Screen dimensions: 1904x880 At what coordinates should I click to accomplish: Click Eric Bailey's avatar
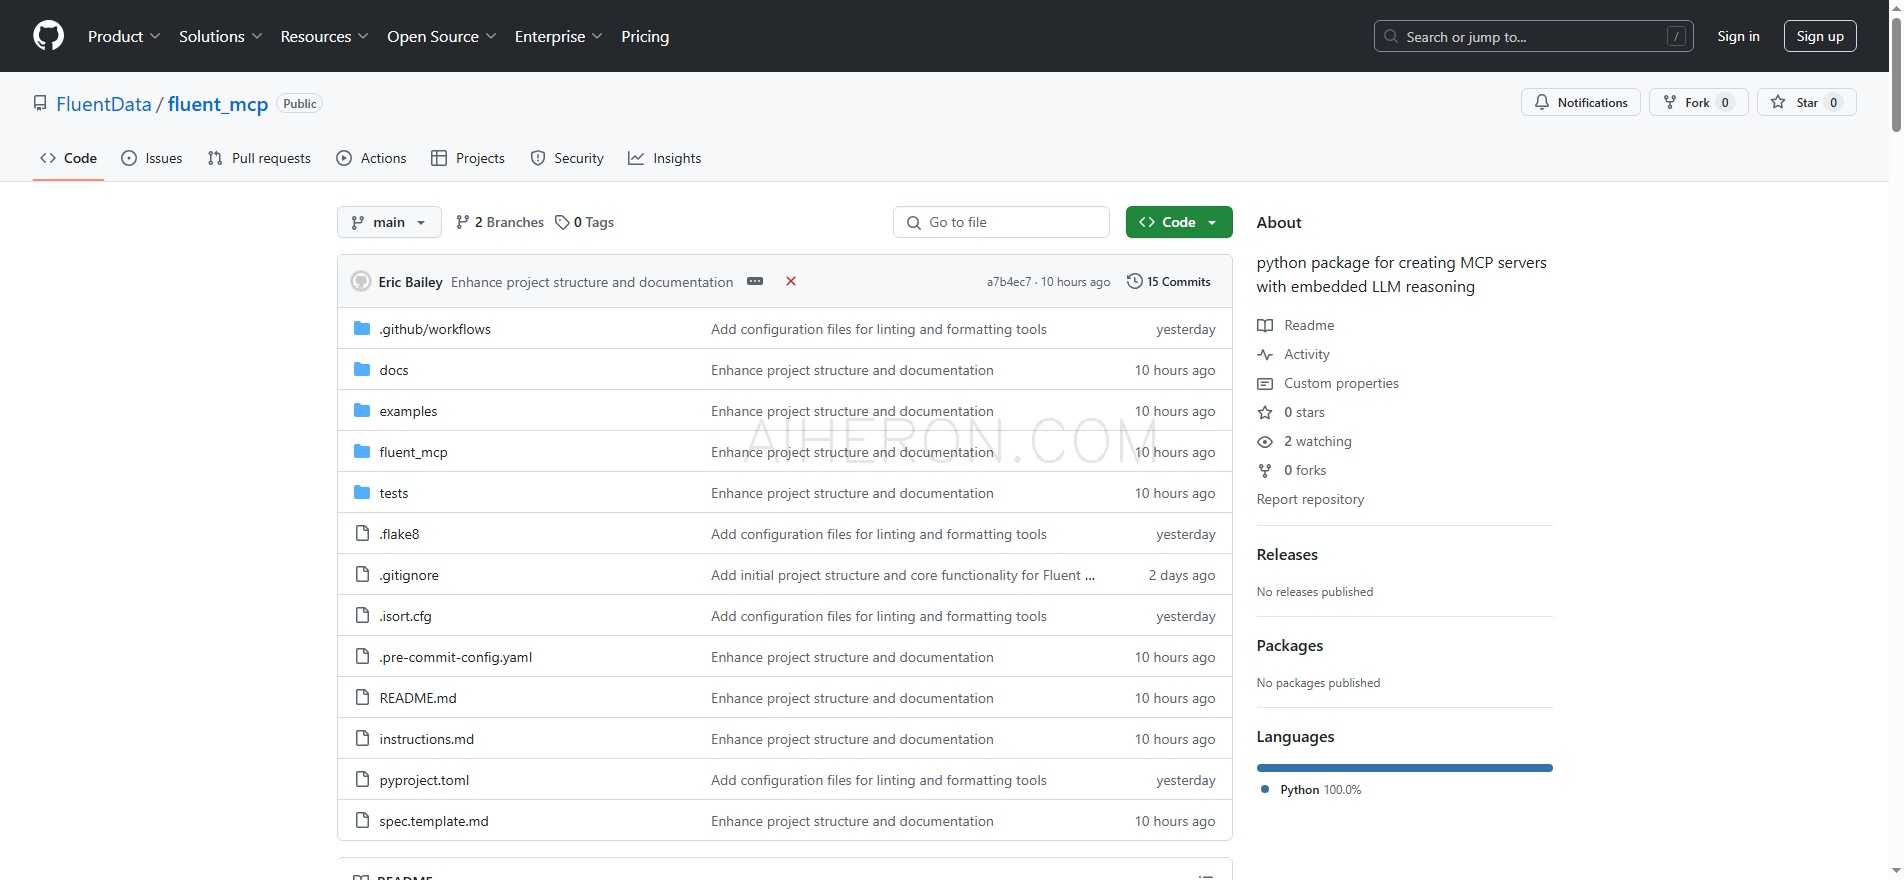(361, 282)
